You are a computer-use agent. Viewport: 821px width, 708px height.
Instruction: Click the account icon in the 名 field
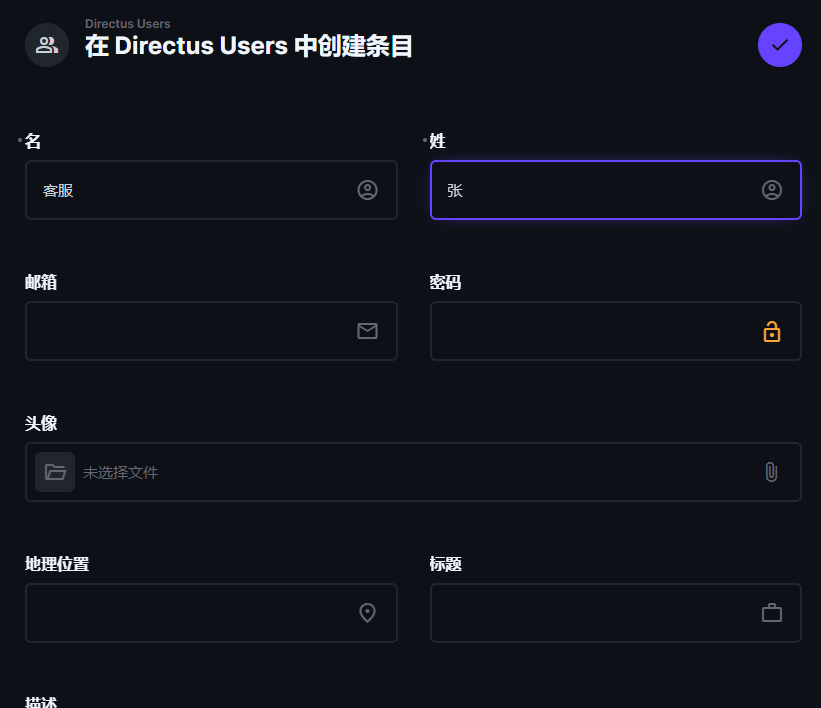pos(368,190)
